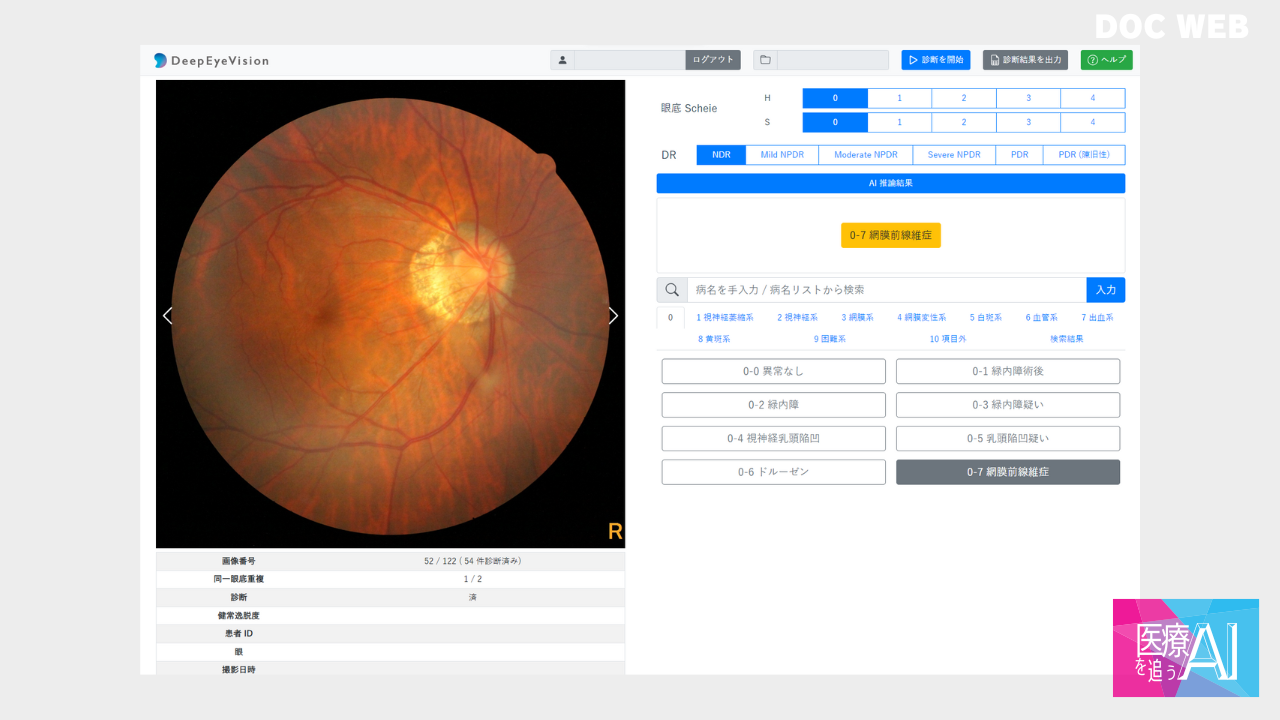Click the 健常逸脱度 row label
Image resolution: width=1280 pixels, height=720 pixels.
click(239, 615)
